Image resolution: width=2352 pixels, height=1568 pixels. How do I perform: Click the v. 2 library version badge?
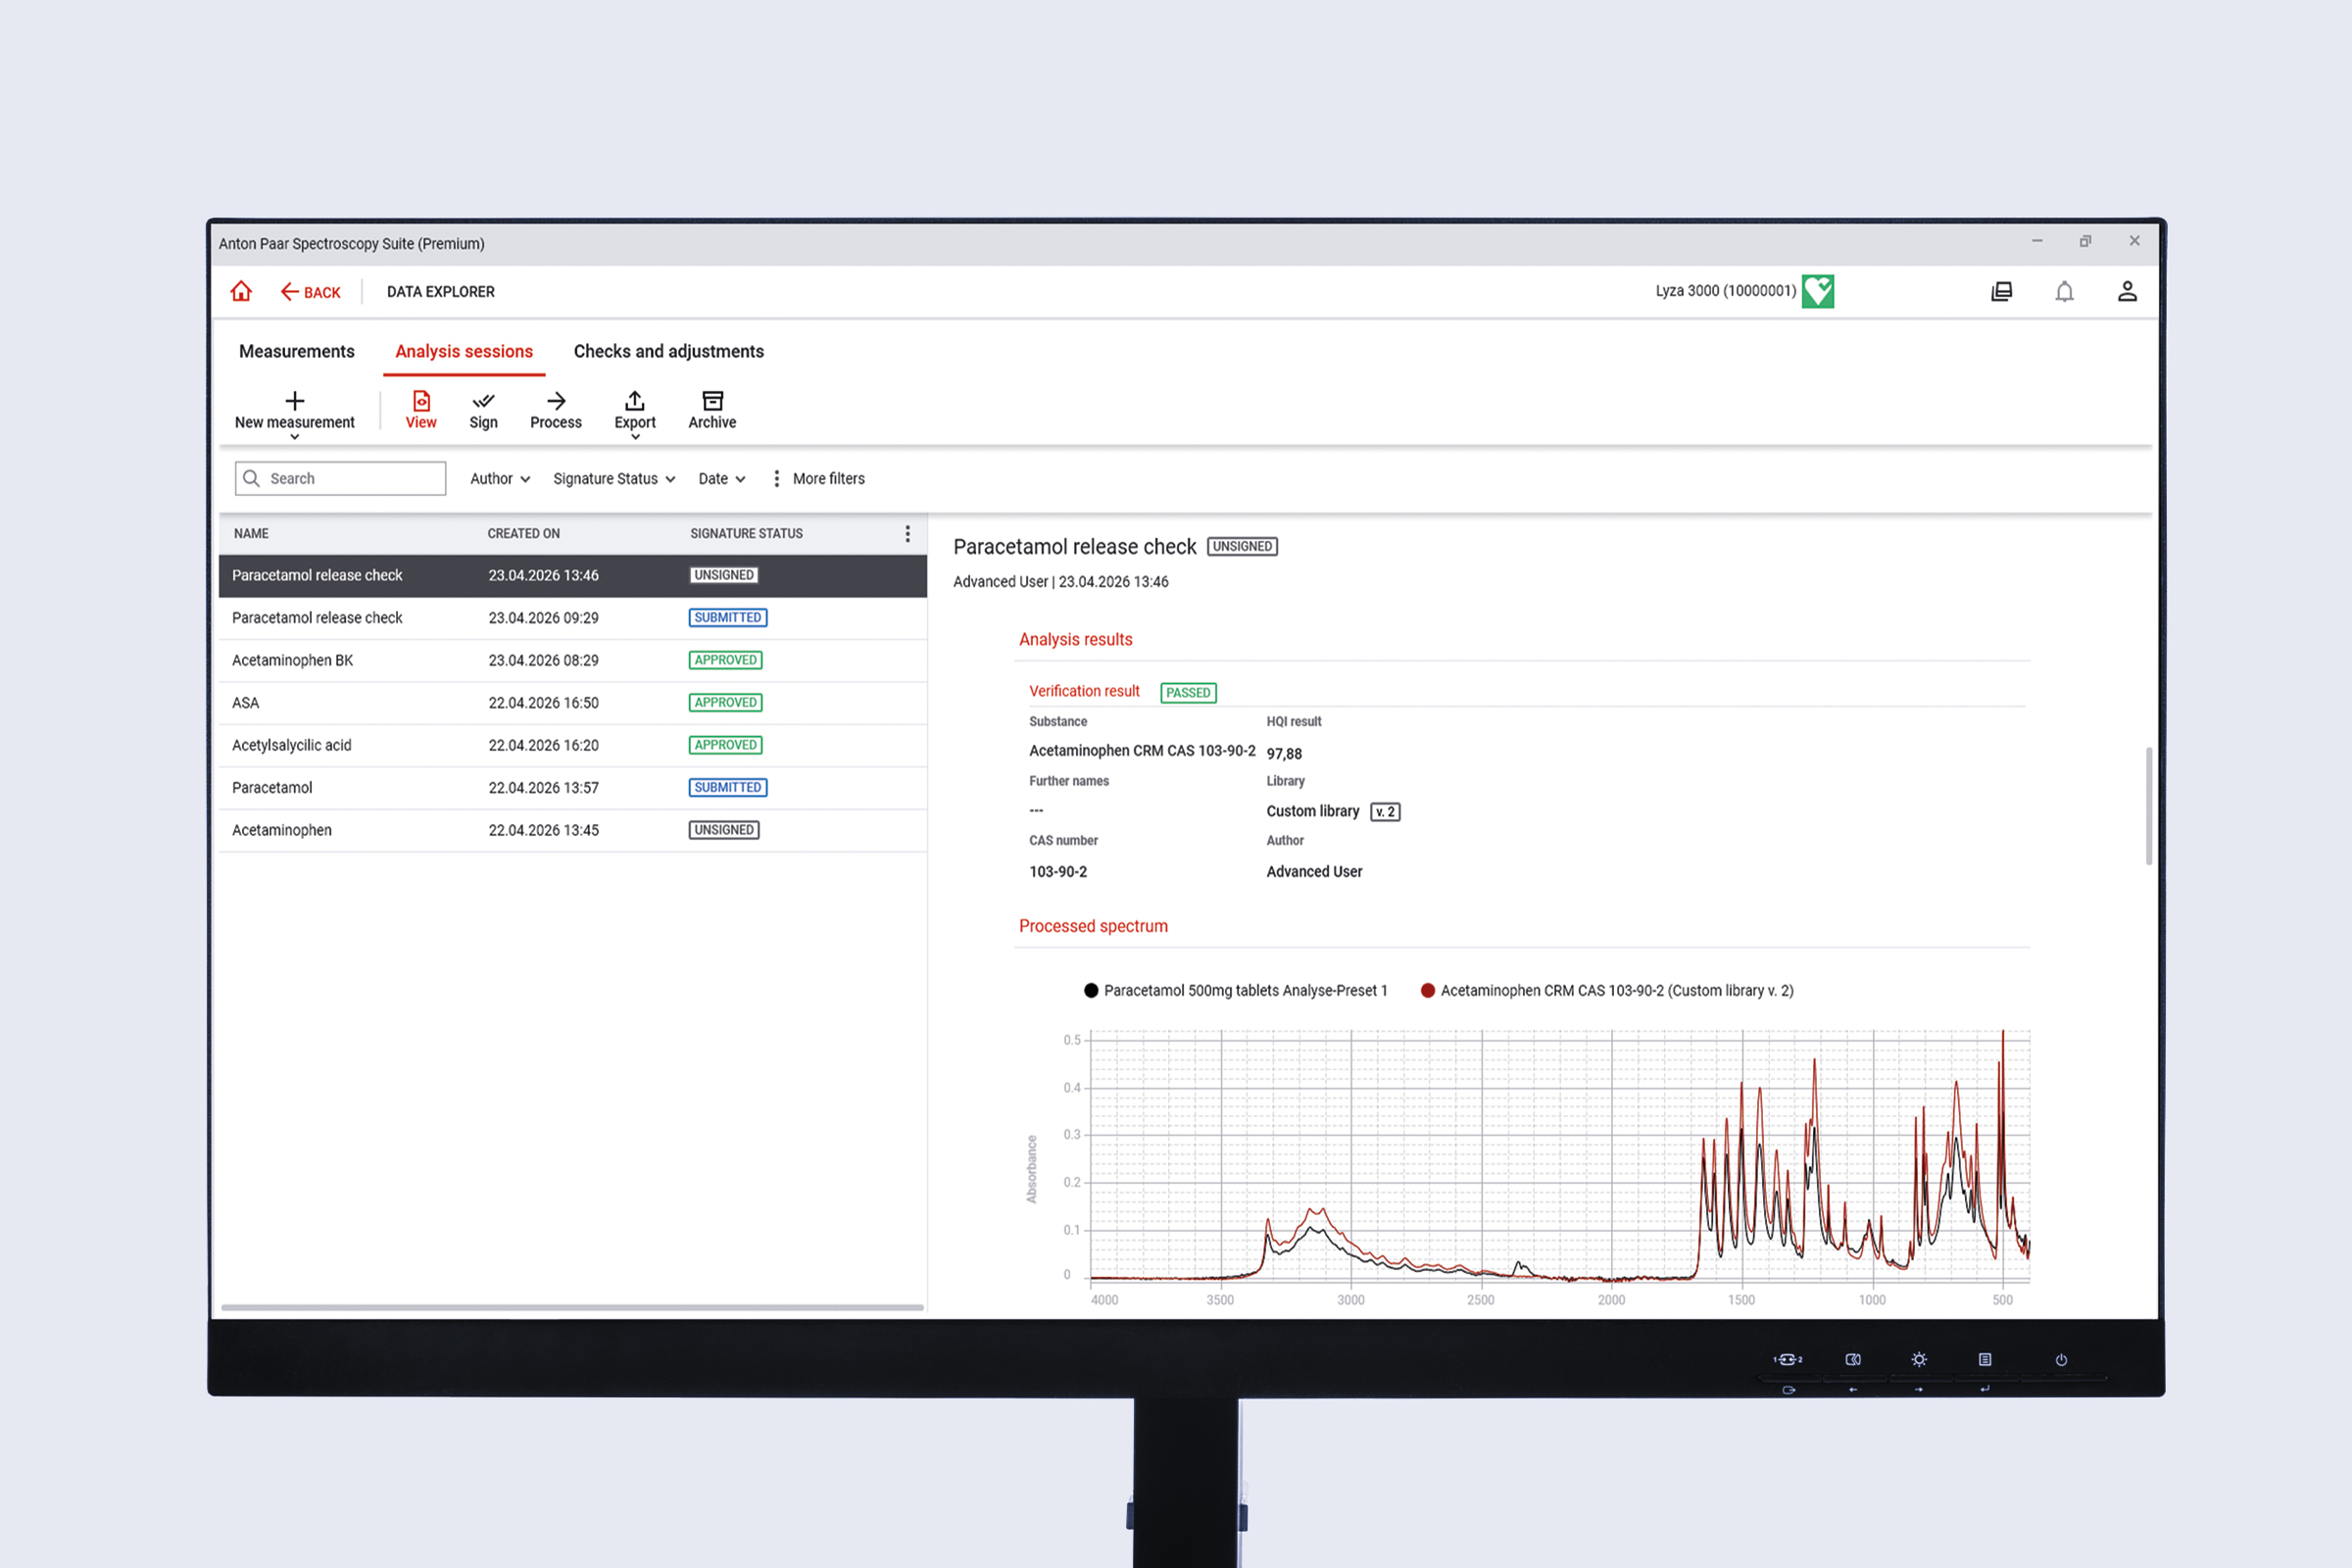click(x=1385, y=812)
